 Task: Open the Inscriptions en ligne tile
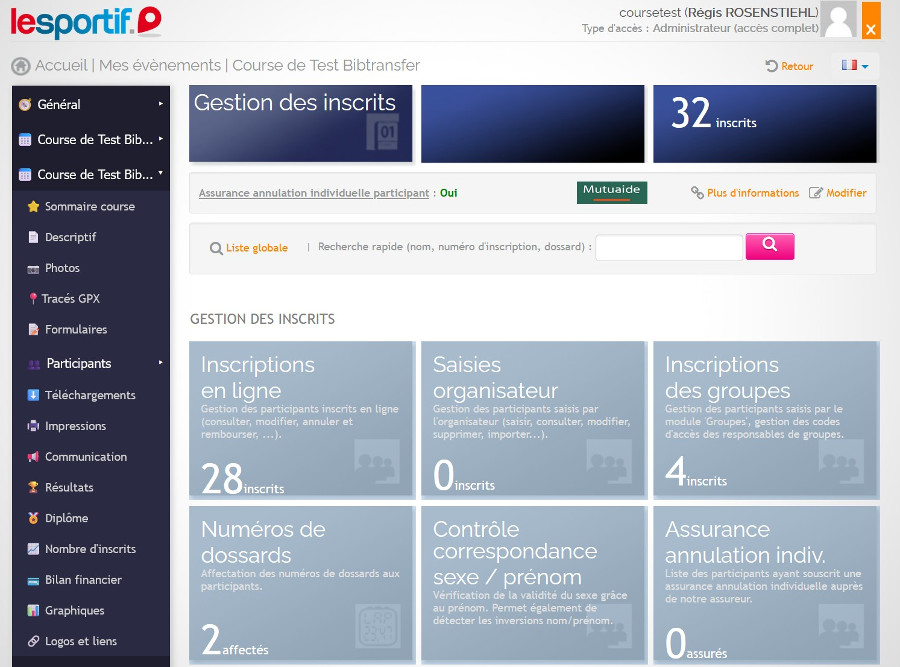click(x=301, y=420)
